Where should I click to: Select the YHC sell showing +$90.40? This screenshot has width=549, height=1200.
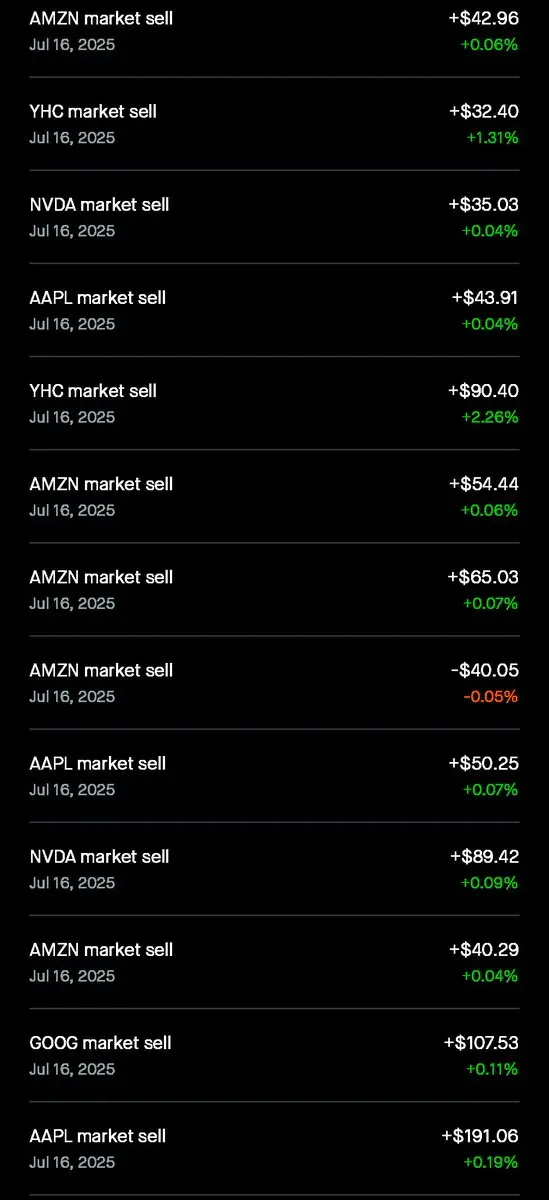[x=274, y=403]
